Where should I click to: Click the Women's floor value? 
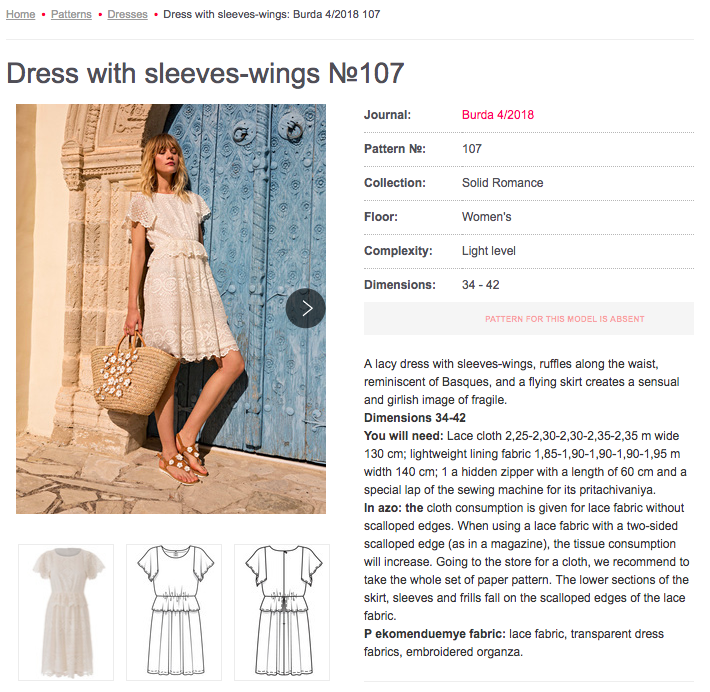tap(486, 217)
